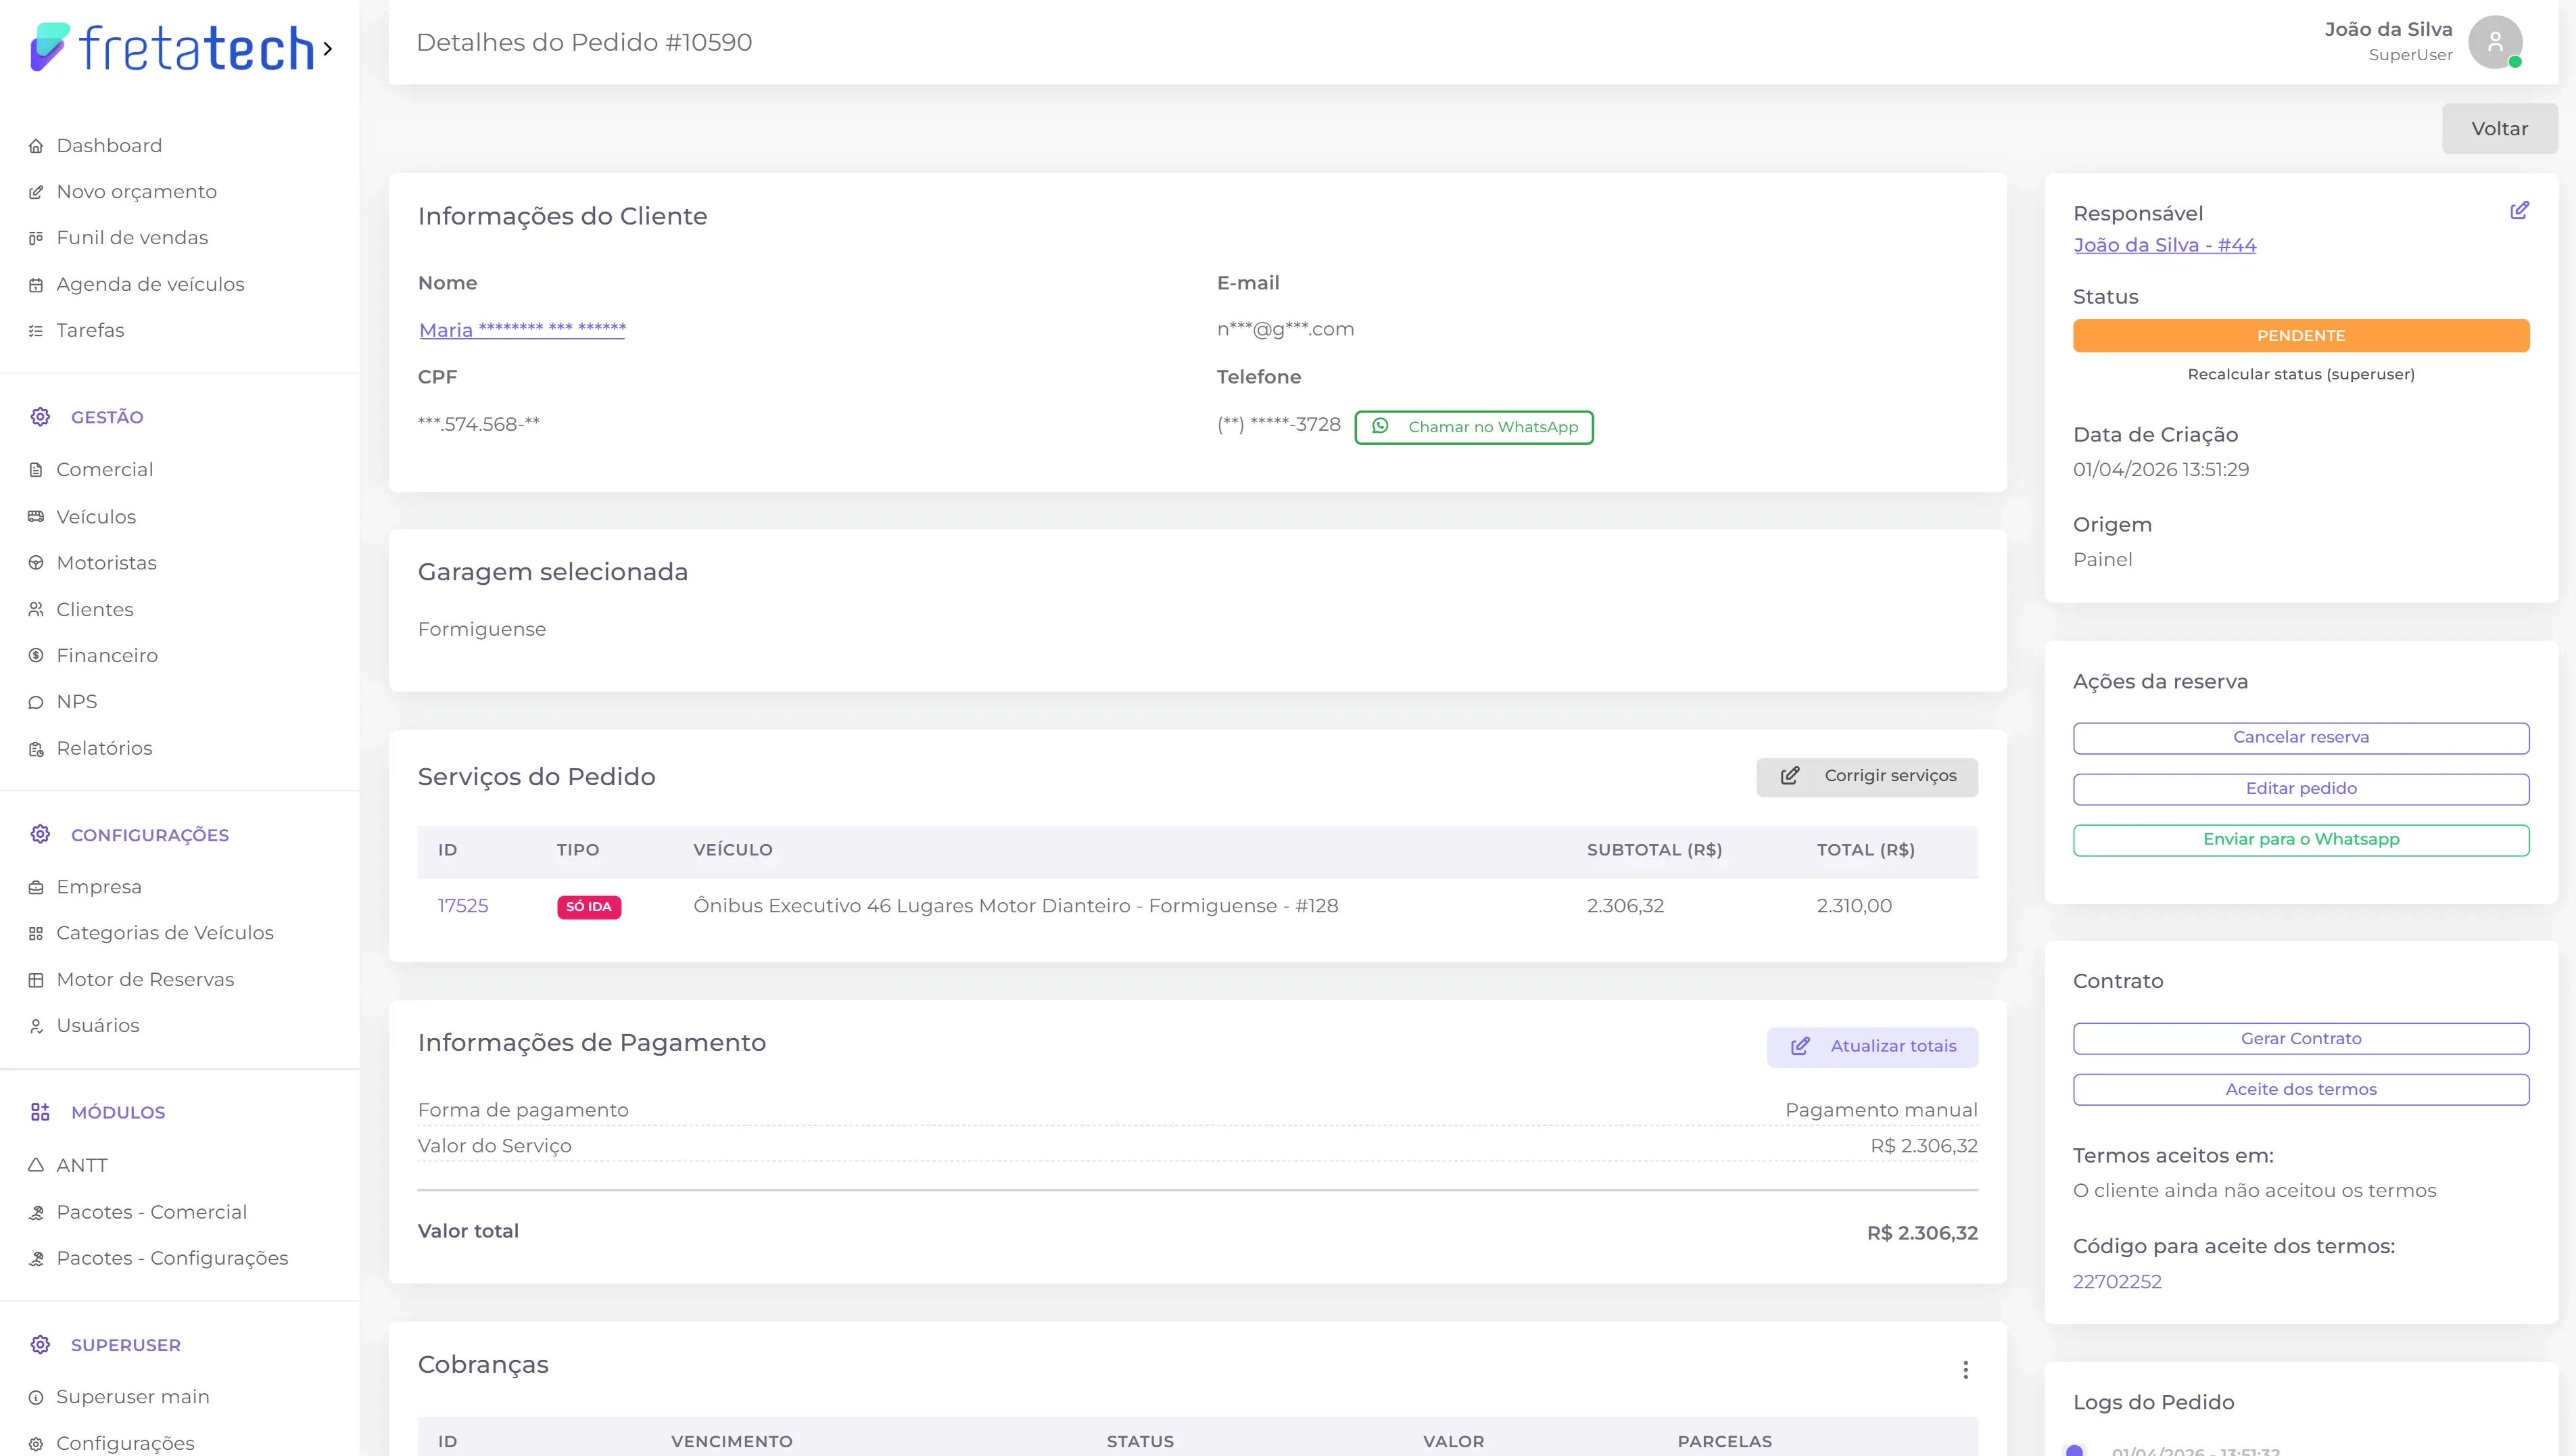Click the GESTÃO section header

(107, 418)
